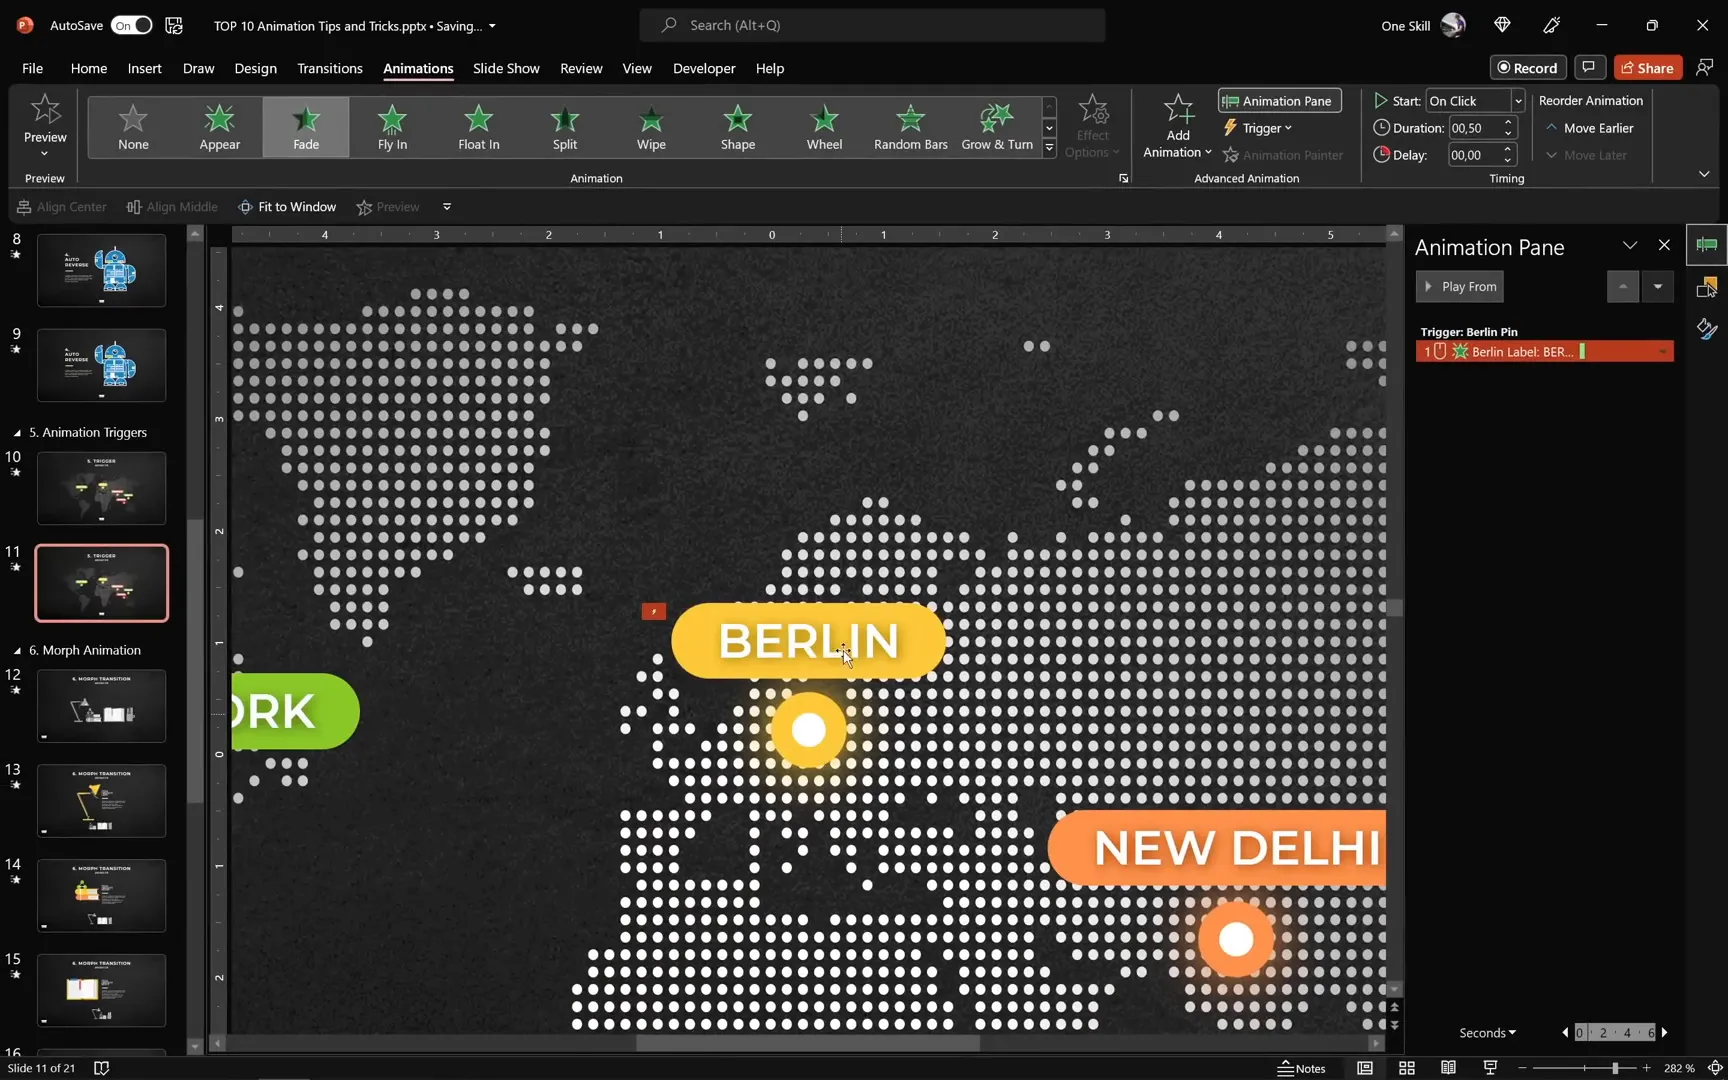Image resolution: width=1728 pixels, height=1080 pixels.
Task: Toggle AutoSave switch off
Action: click(132, 26)
